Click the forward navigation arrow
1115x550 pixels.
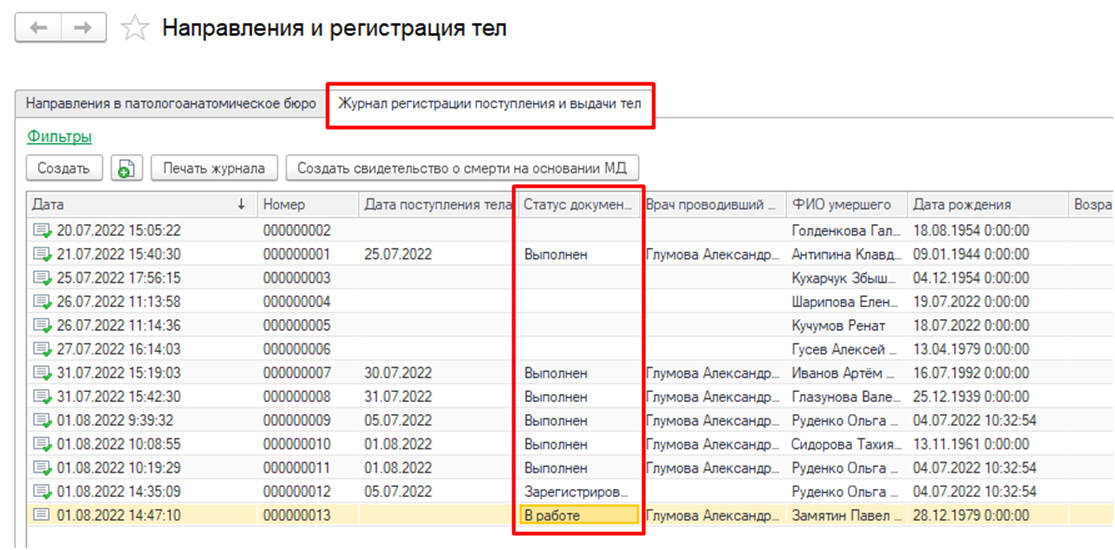pyautogui.click(x=84, y=28)
